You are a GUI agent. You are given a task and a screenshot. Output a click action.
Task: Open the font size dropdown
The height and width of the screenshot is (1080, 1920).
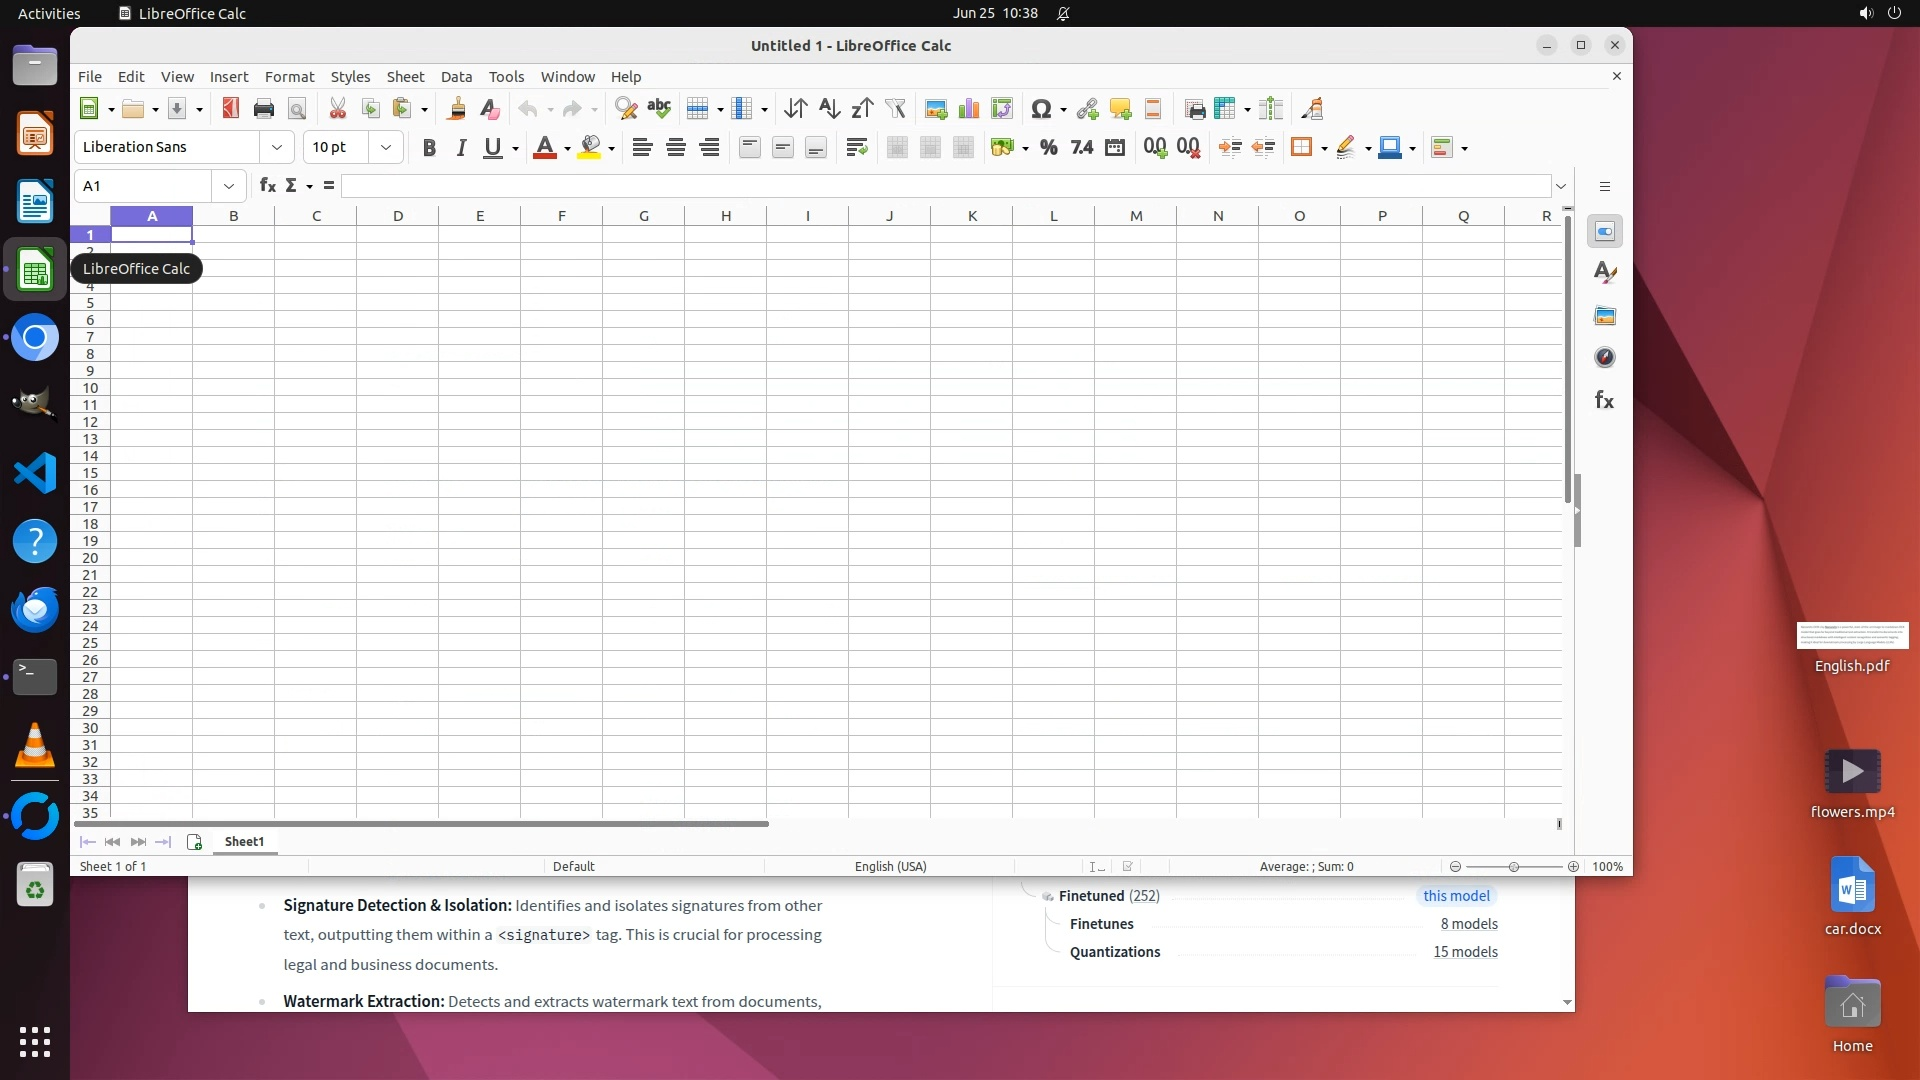386,148
